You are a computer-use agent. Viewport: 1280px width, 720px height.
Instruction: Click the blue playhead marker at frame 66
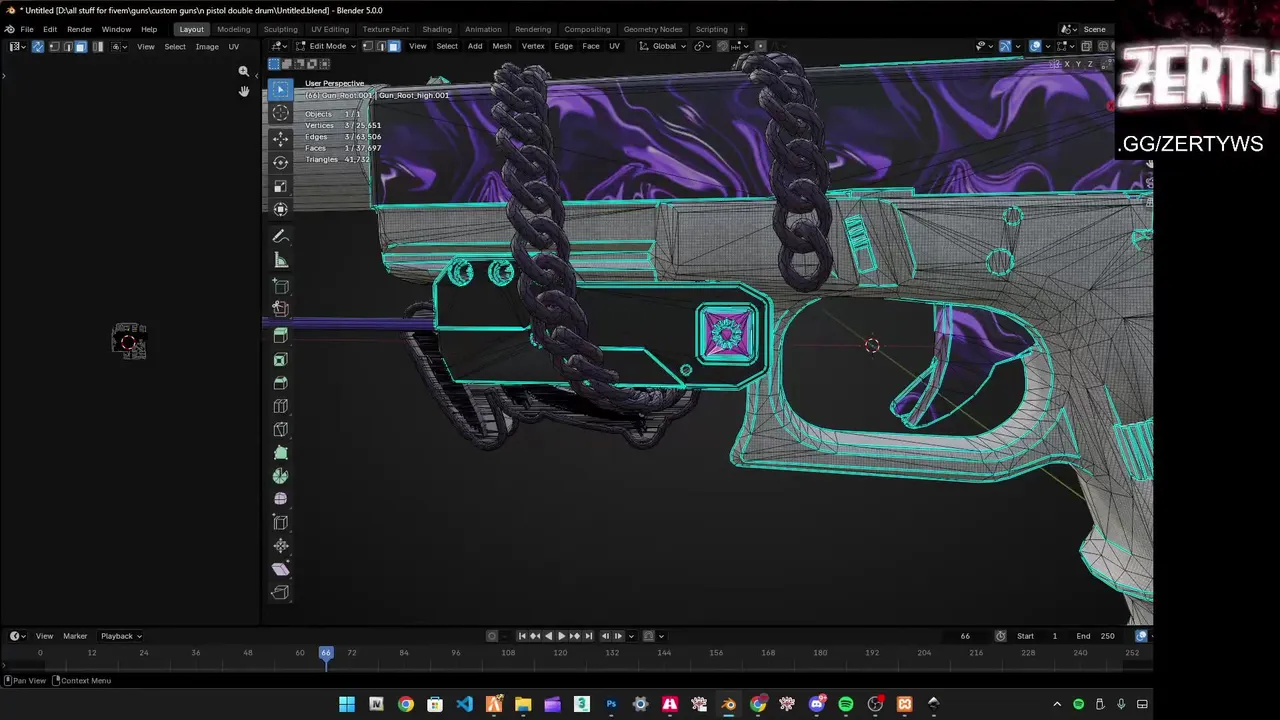point(326,652)
